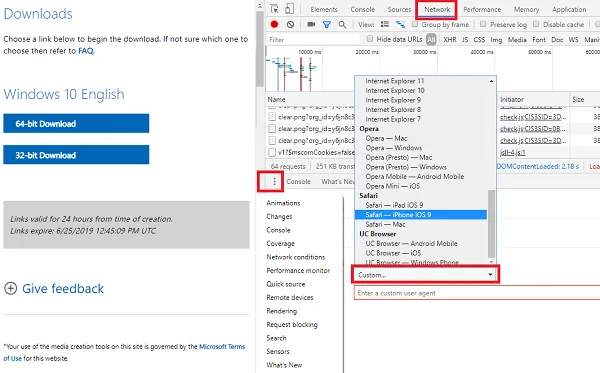600x373 pixels.
Task: Enable the Hide data URLs checkbox
Action: [x=370, y=39]
